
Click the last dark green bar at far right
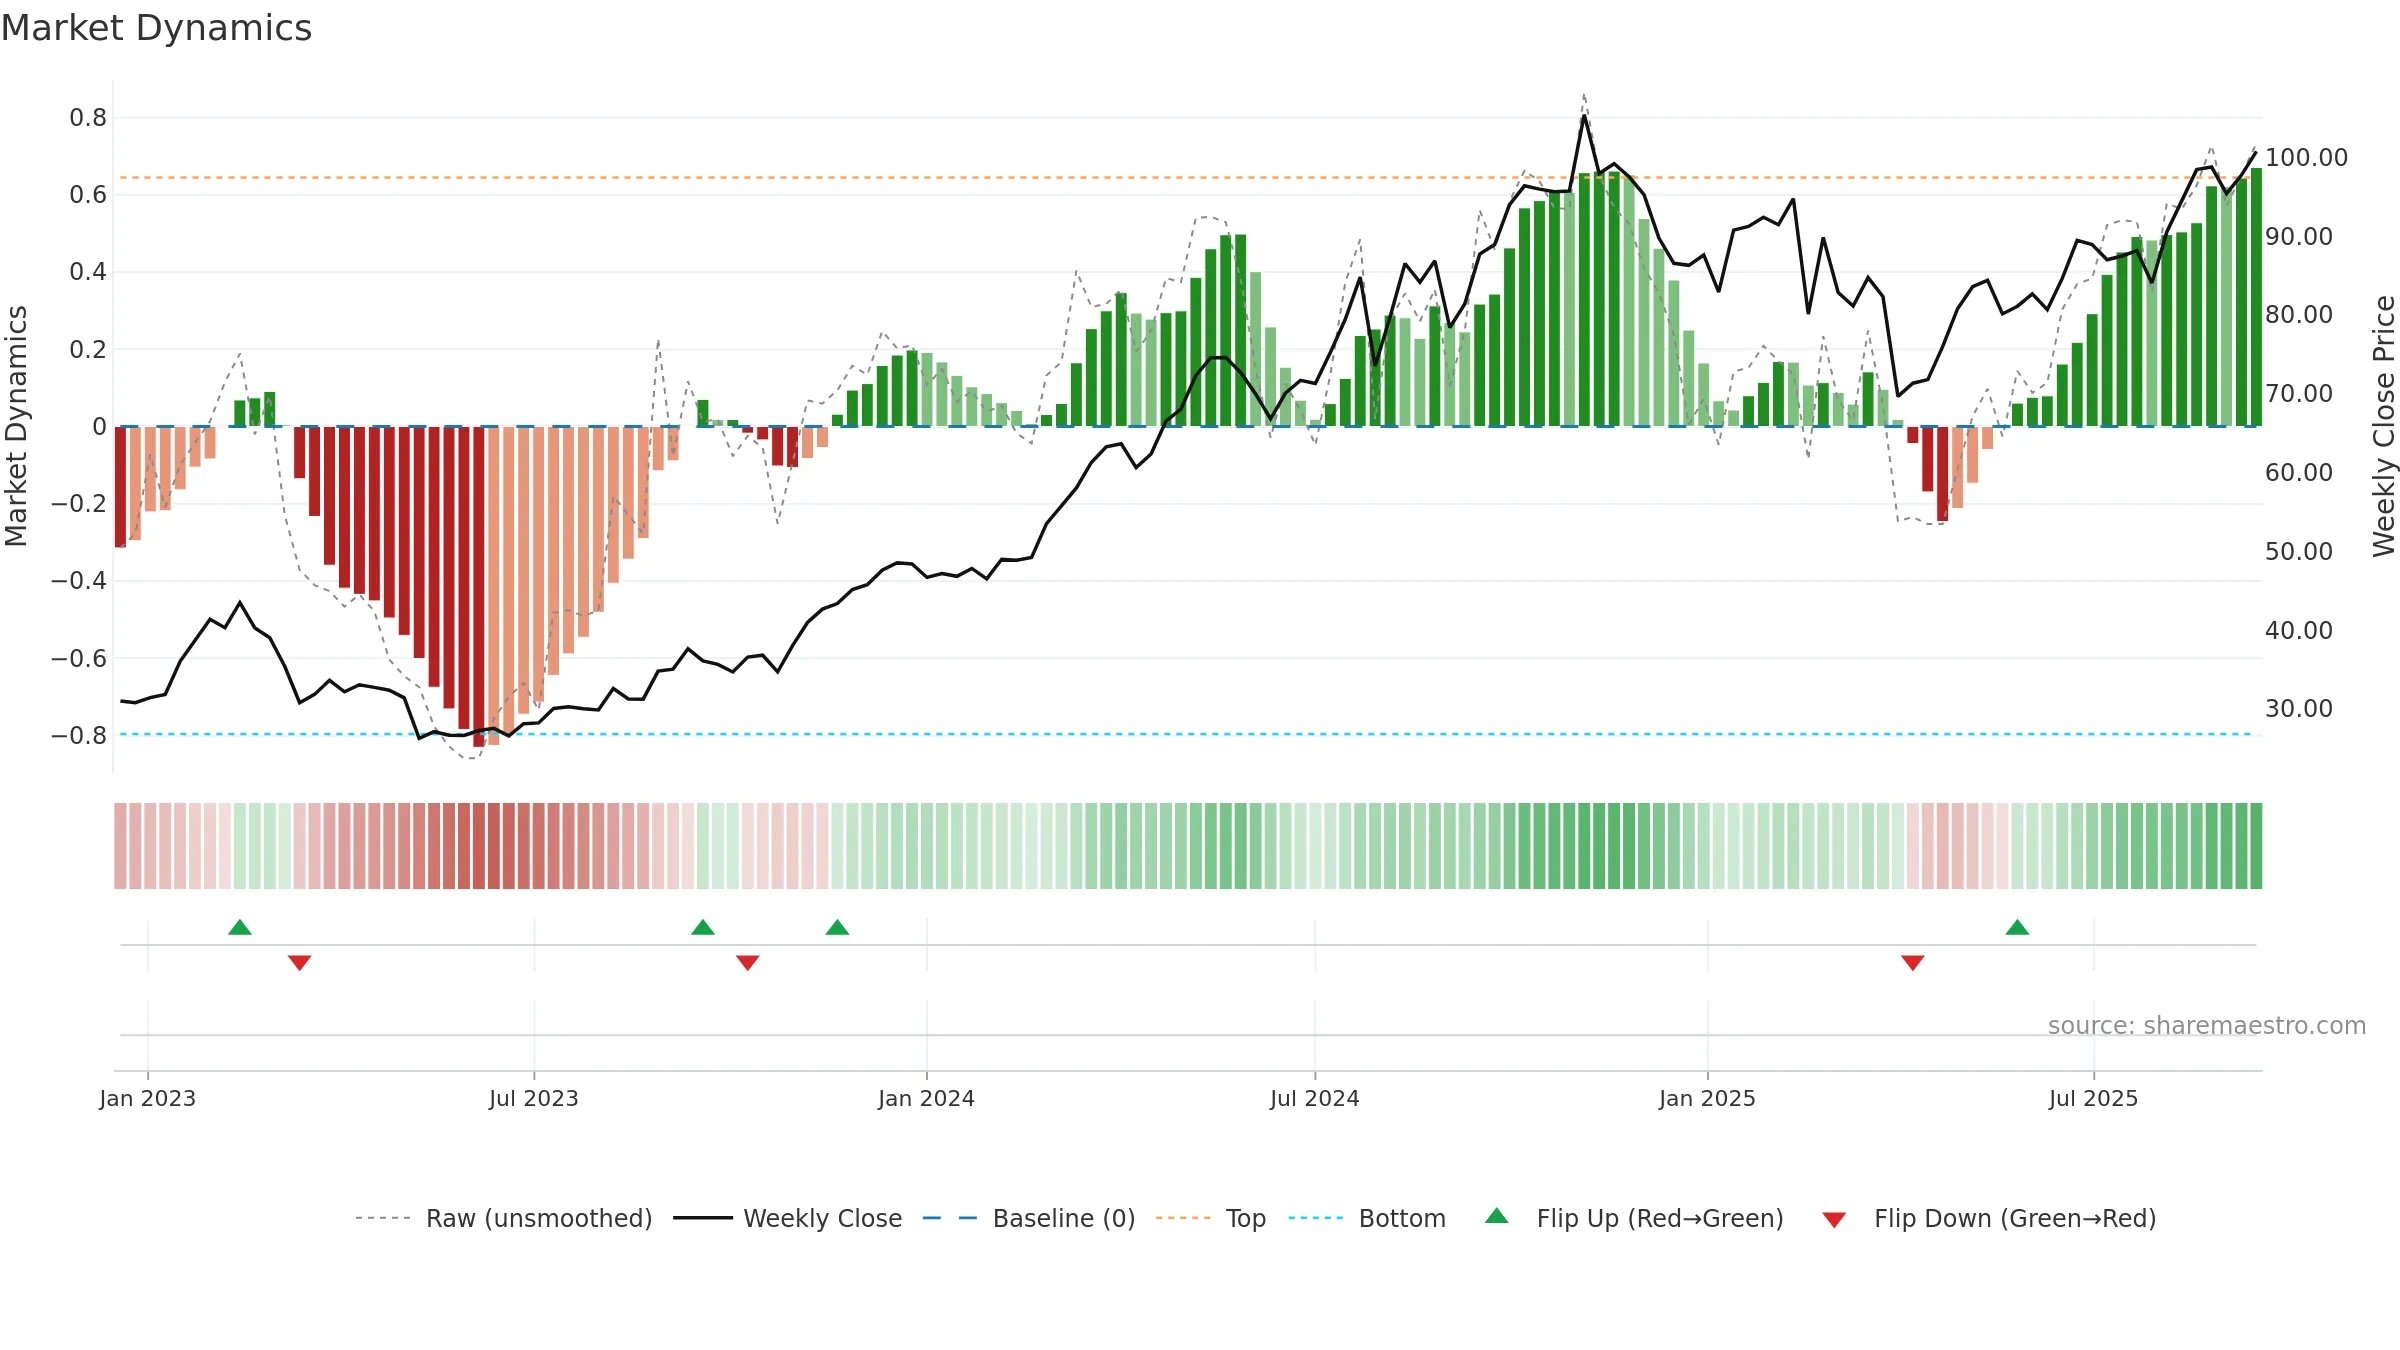2256,297
